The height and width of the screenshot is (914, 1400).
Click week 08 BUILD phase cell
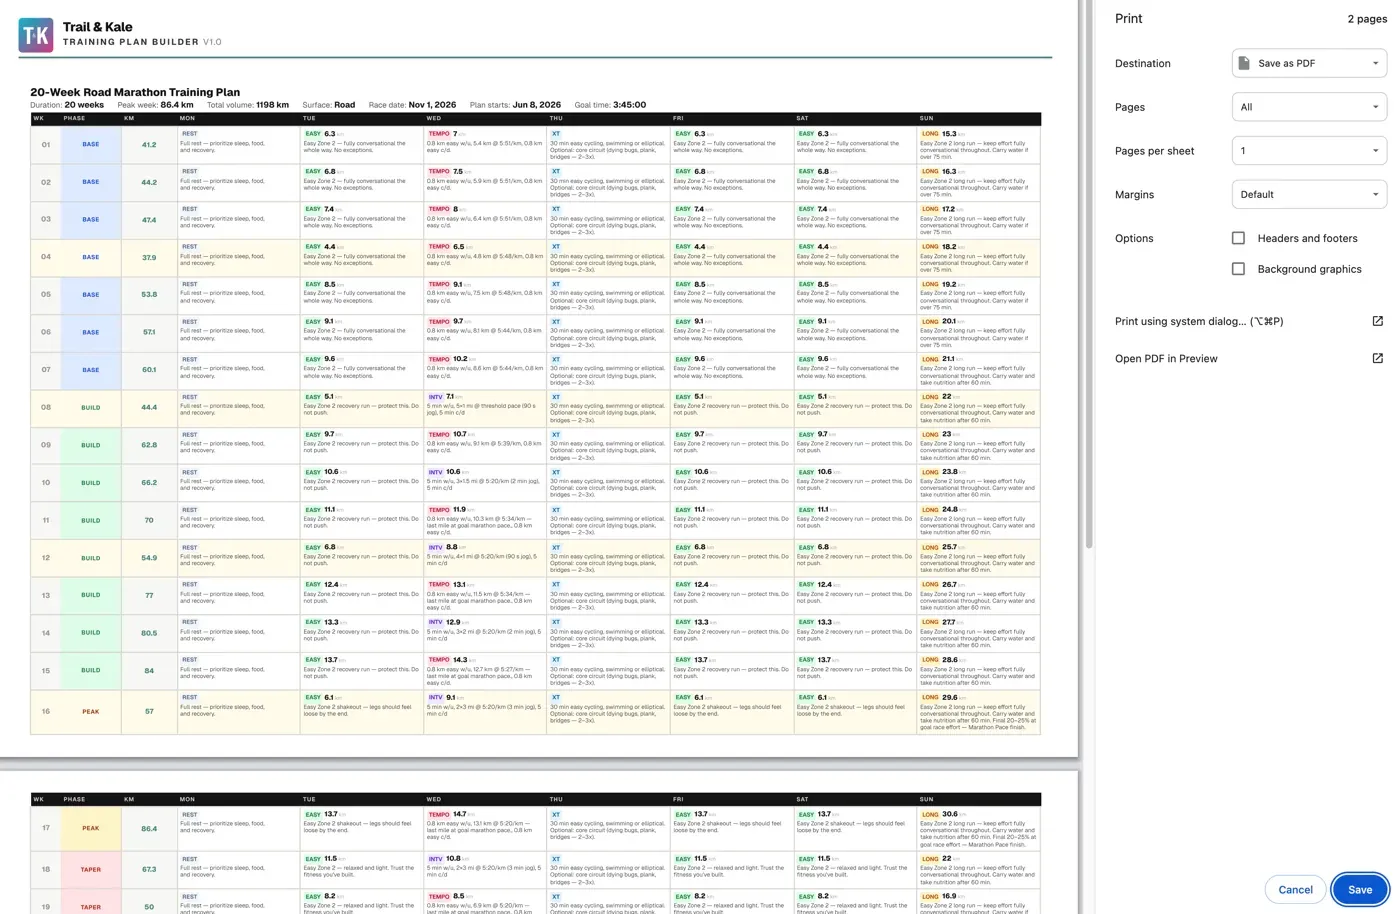click(x=90, y=408)
